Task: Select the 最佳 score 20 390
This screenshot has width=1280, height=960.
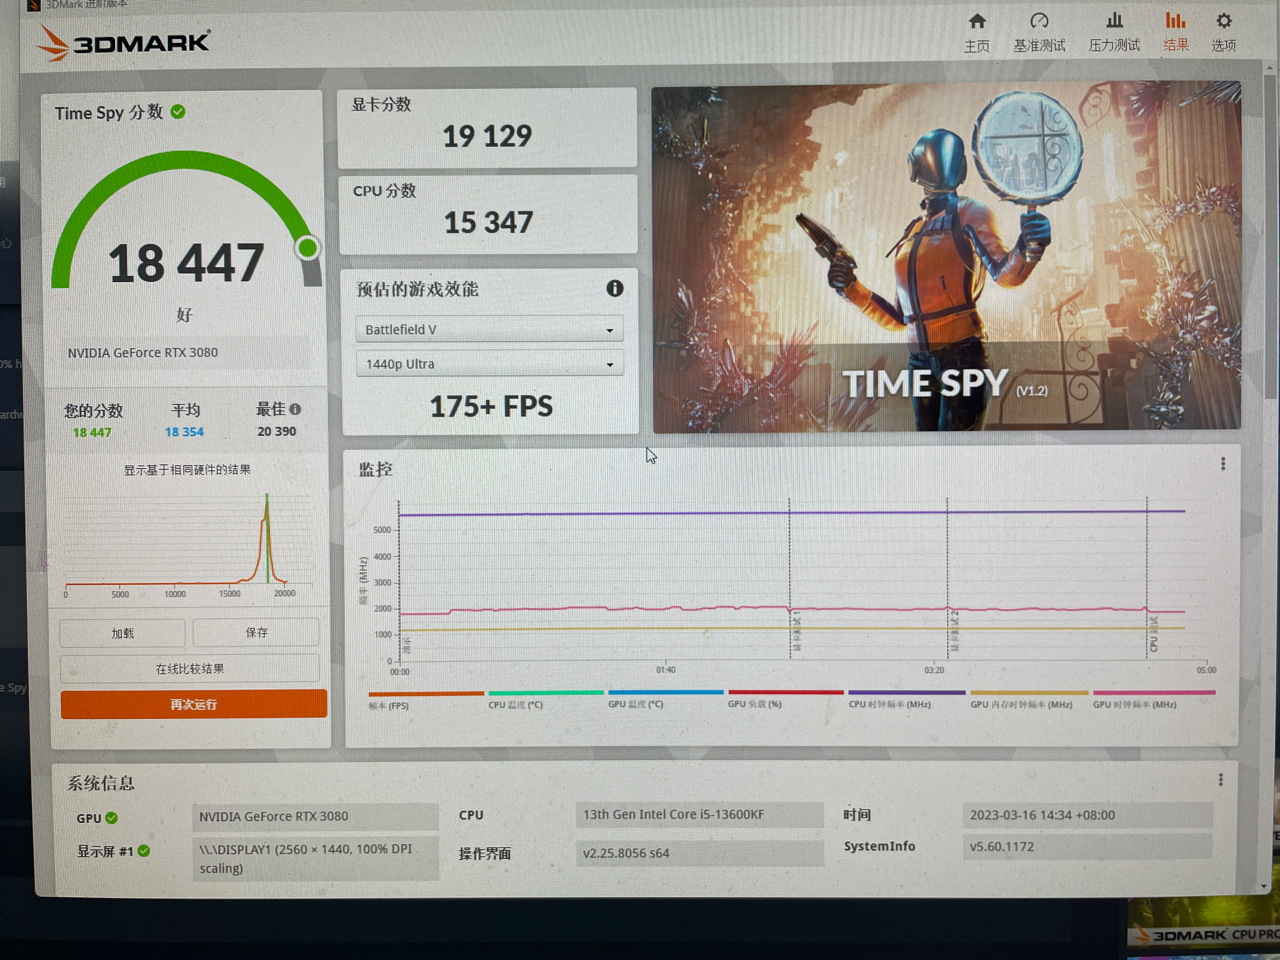Action: pyautogui.click(x=276, y=431)
